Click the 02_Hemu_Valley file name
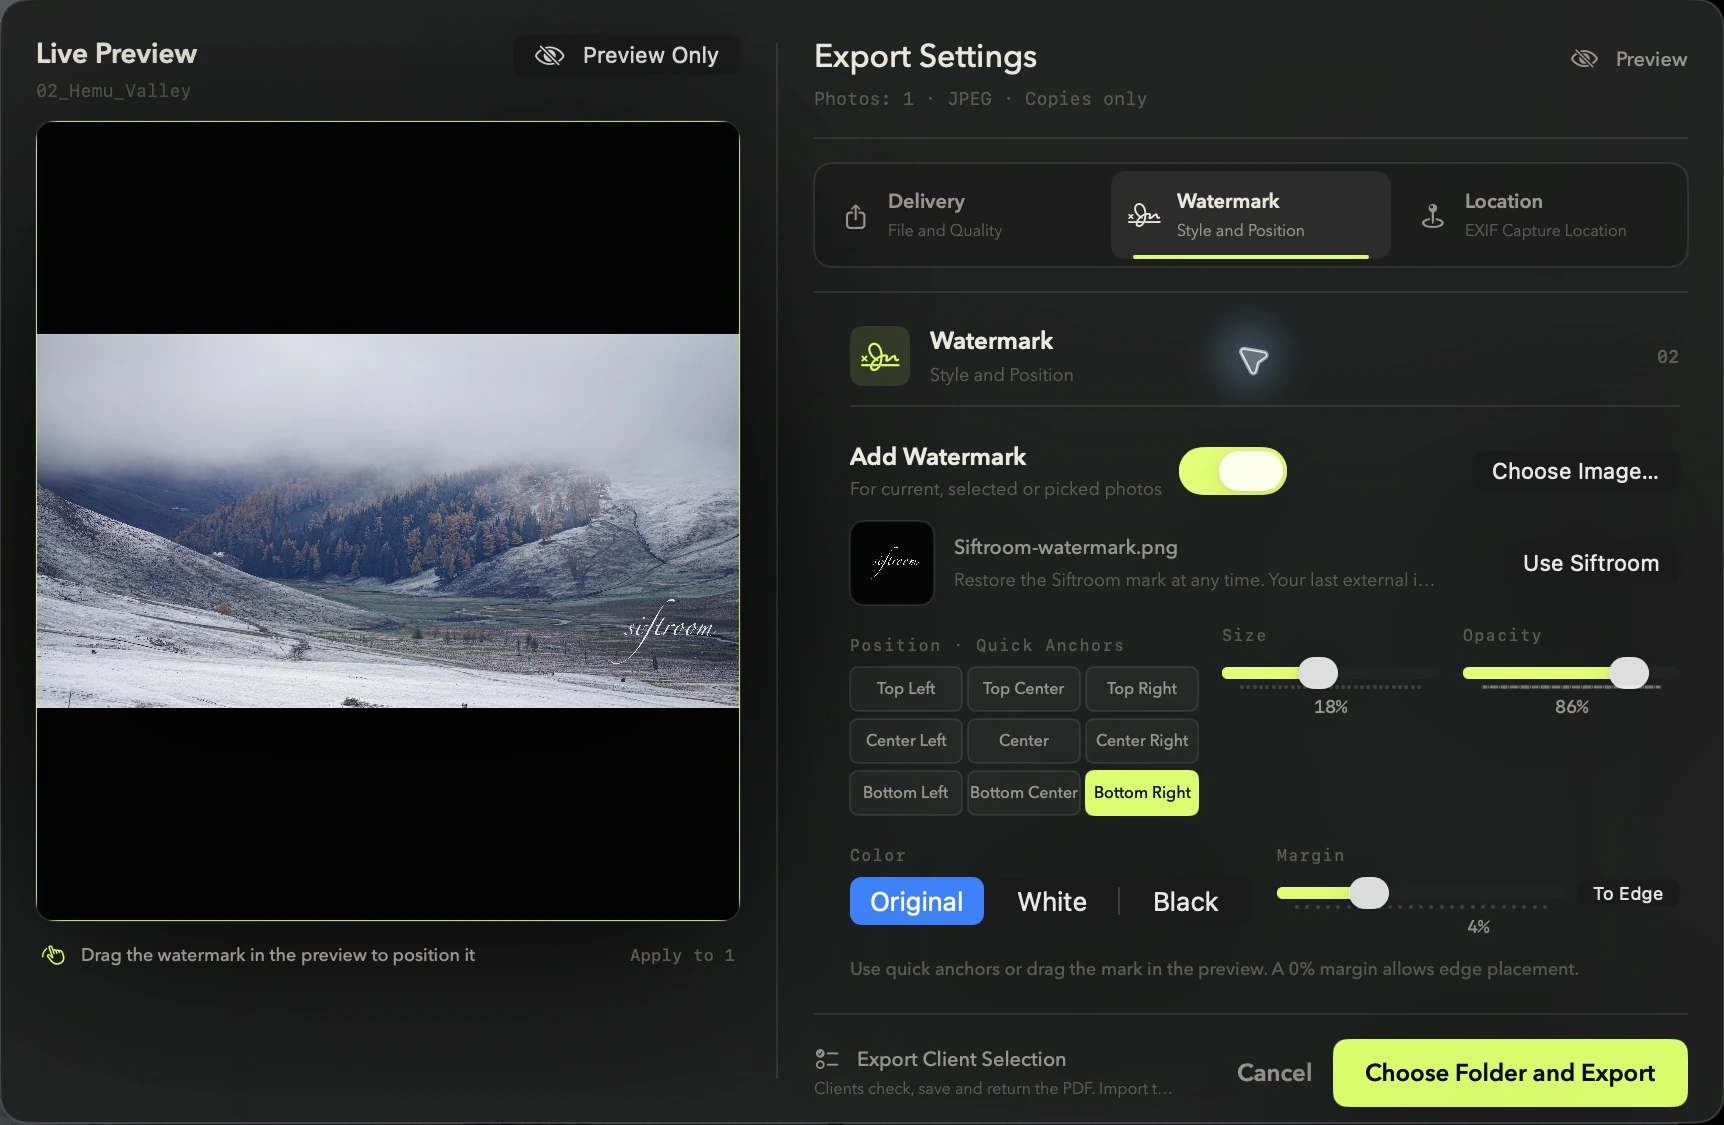 coord(113,90)
